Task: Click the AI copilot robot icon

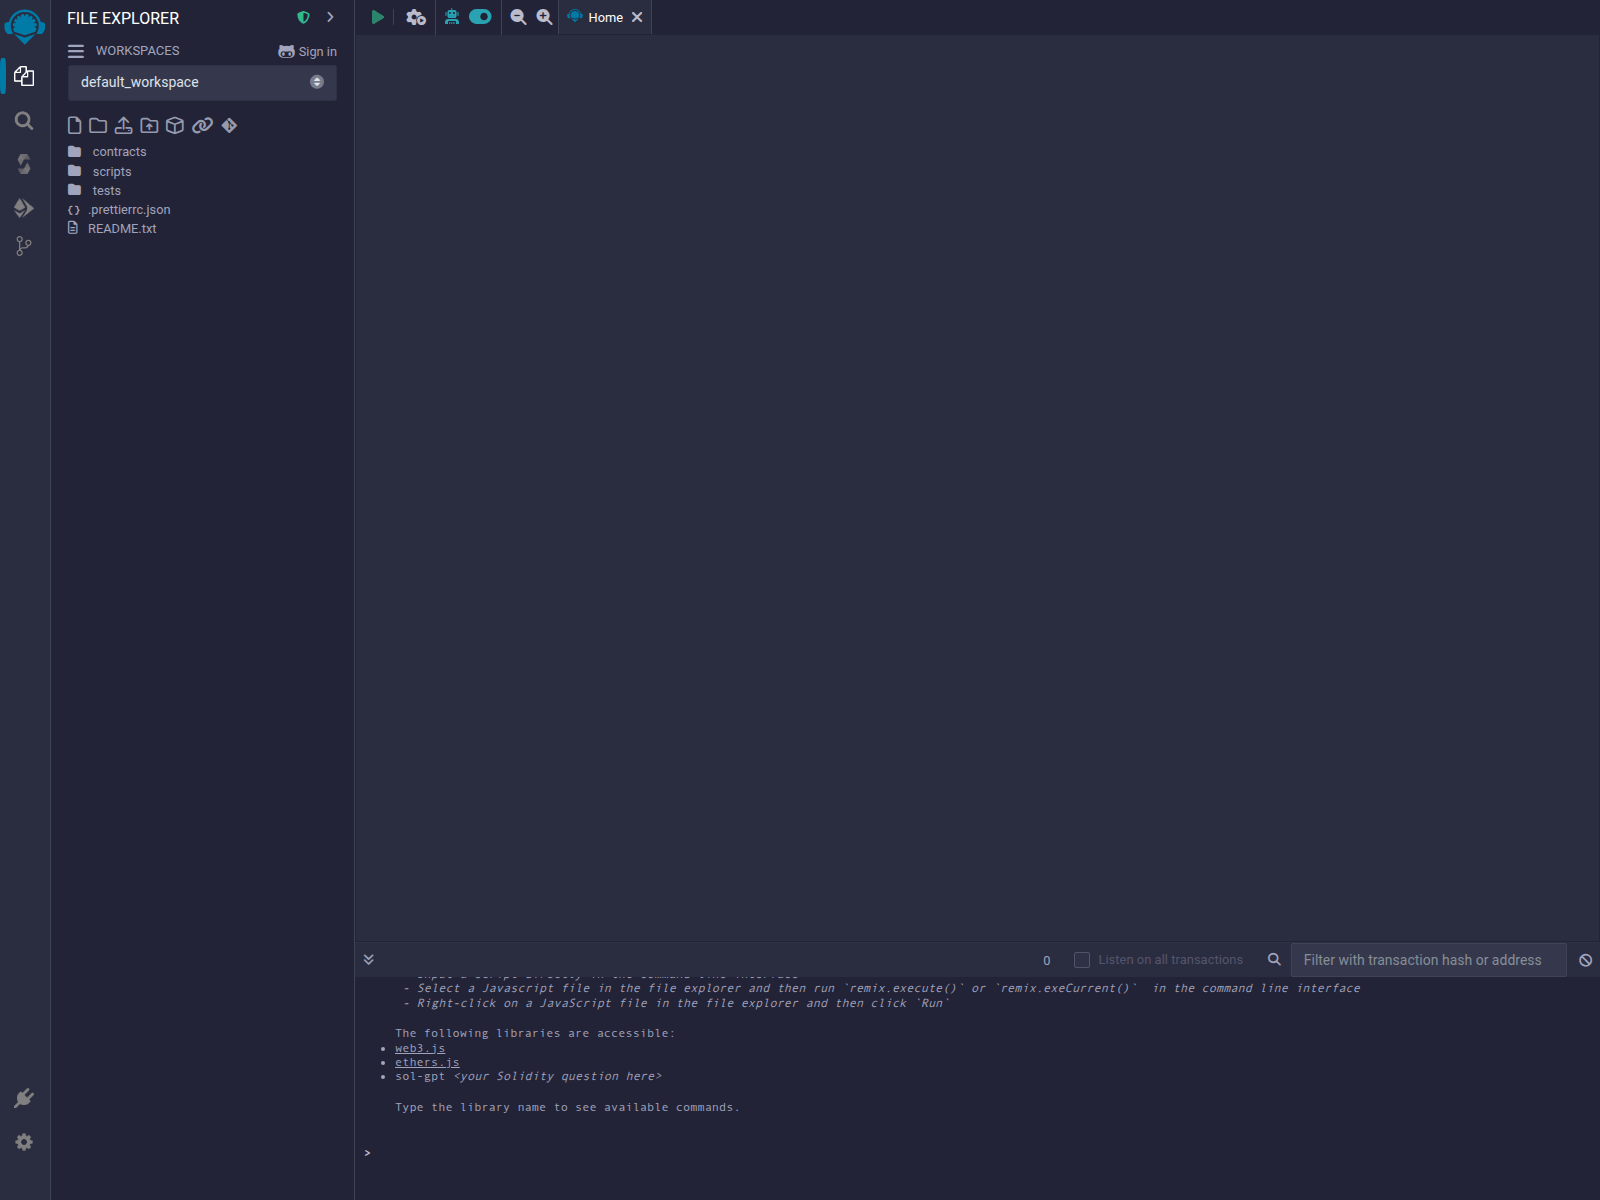Action: coord(452,17)
